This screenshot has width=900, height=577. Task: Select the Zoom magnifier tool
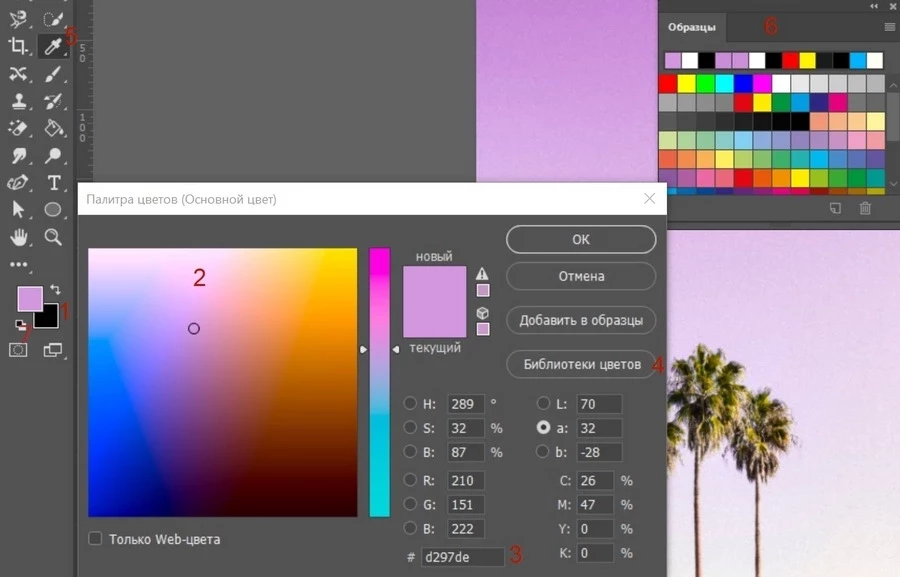(54, 237)
